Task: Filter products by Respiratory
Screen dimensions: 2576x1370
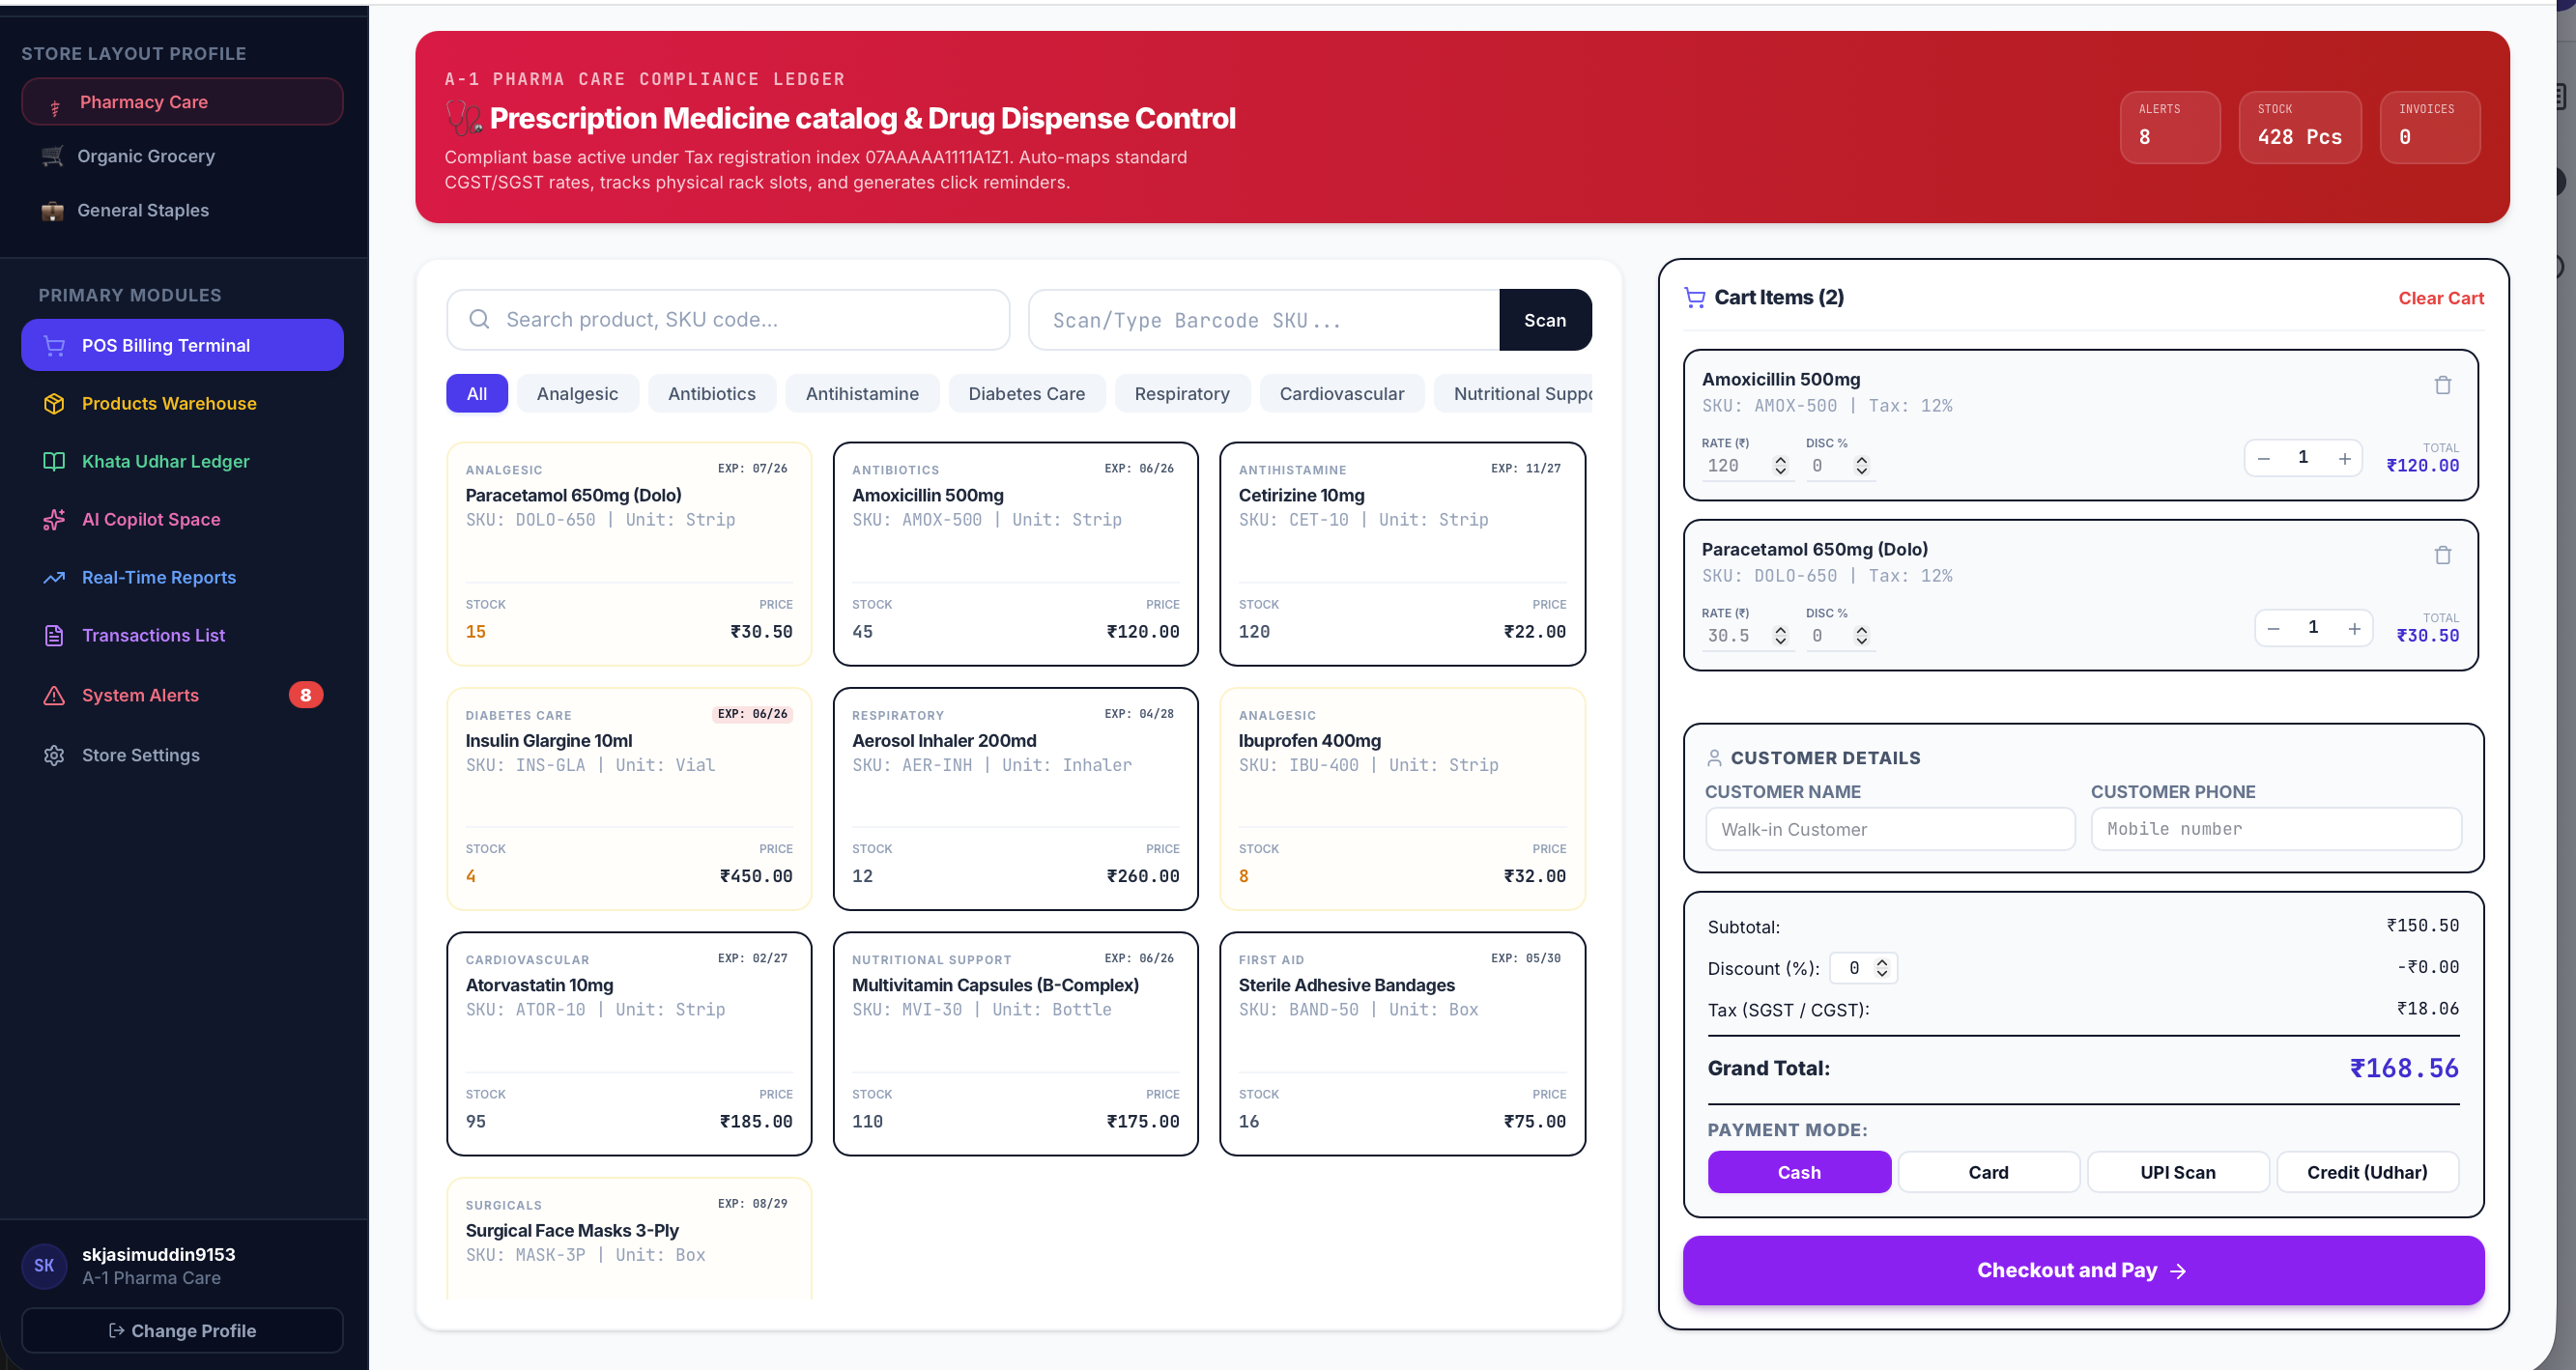Action: (x=1182, y=393)
